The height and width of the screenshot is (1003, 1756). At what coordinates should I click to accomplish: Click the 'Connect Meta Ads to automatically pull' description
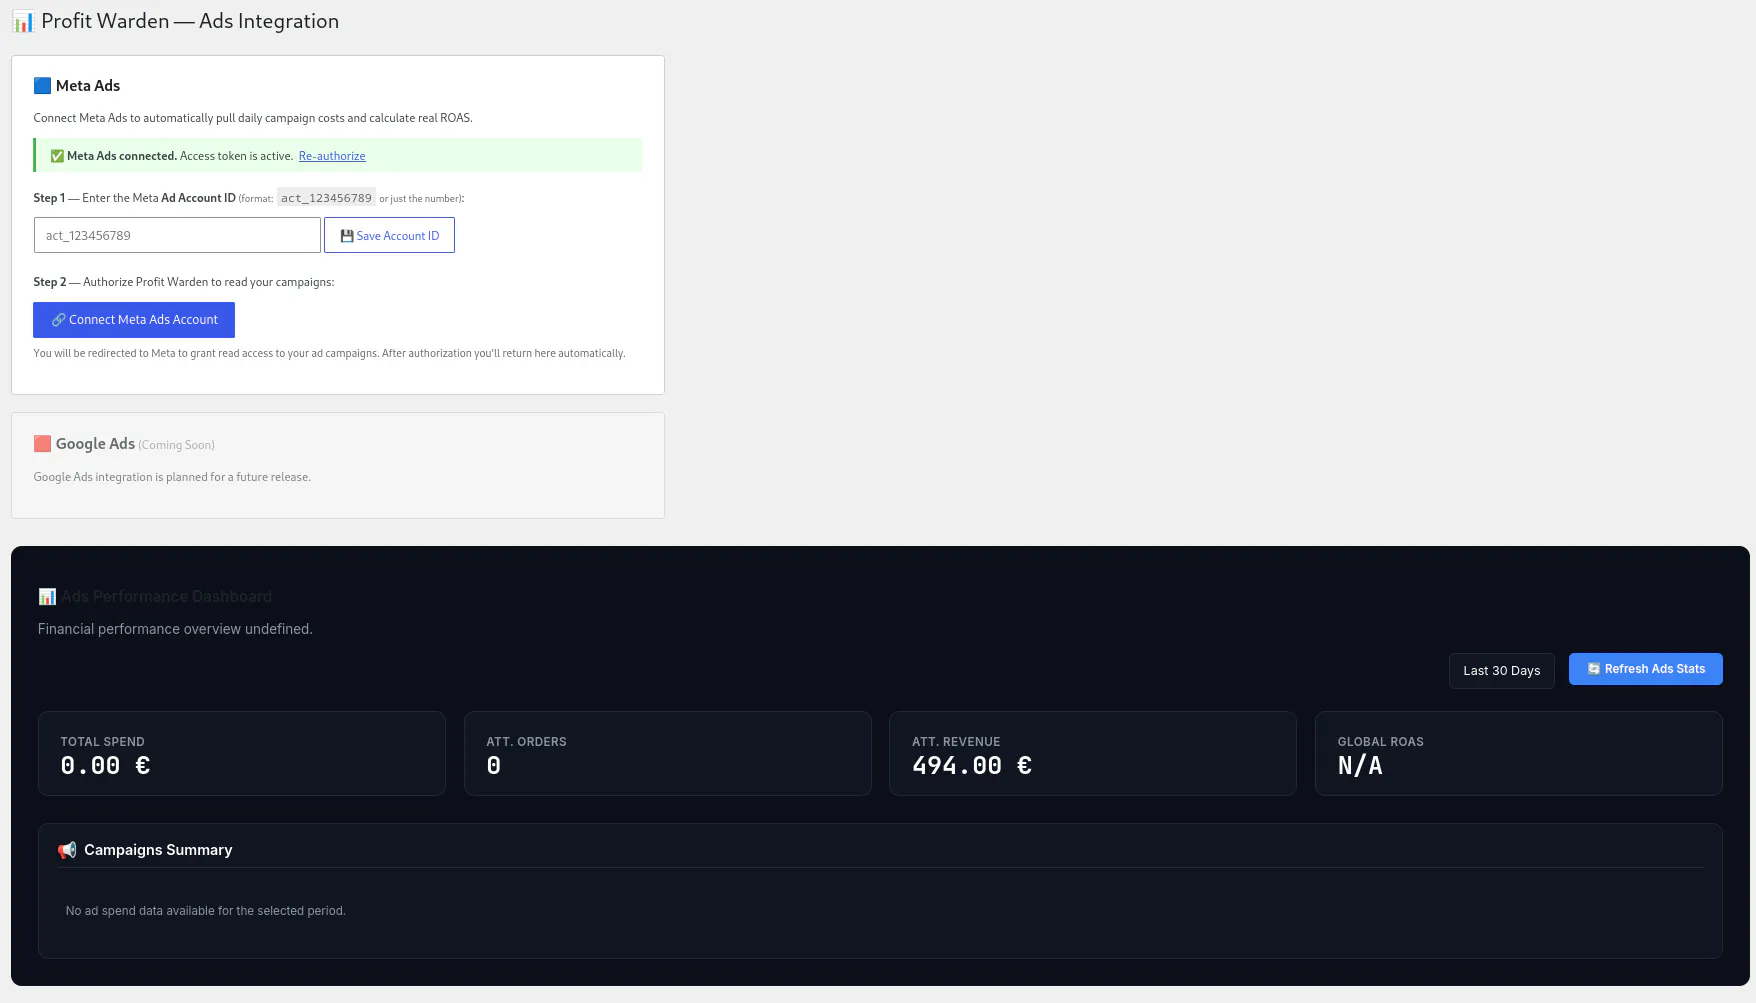coord(253,118)
